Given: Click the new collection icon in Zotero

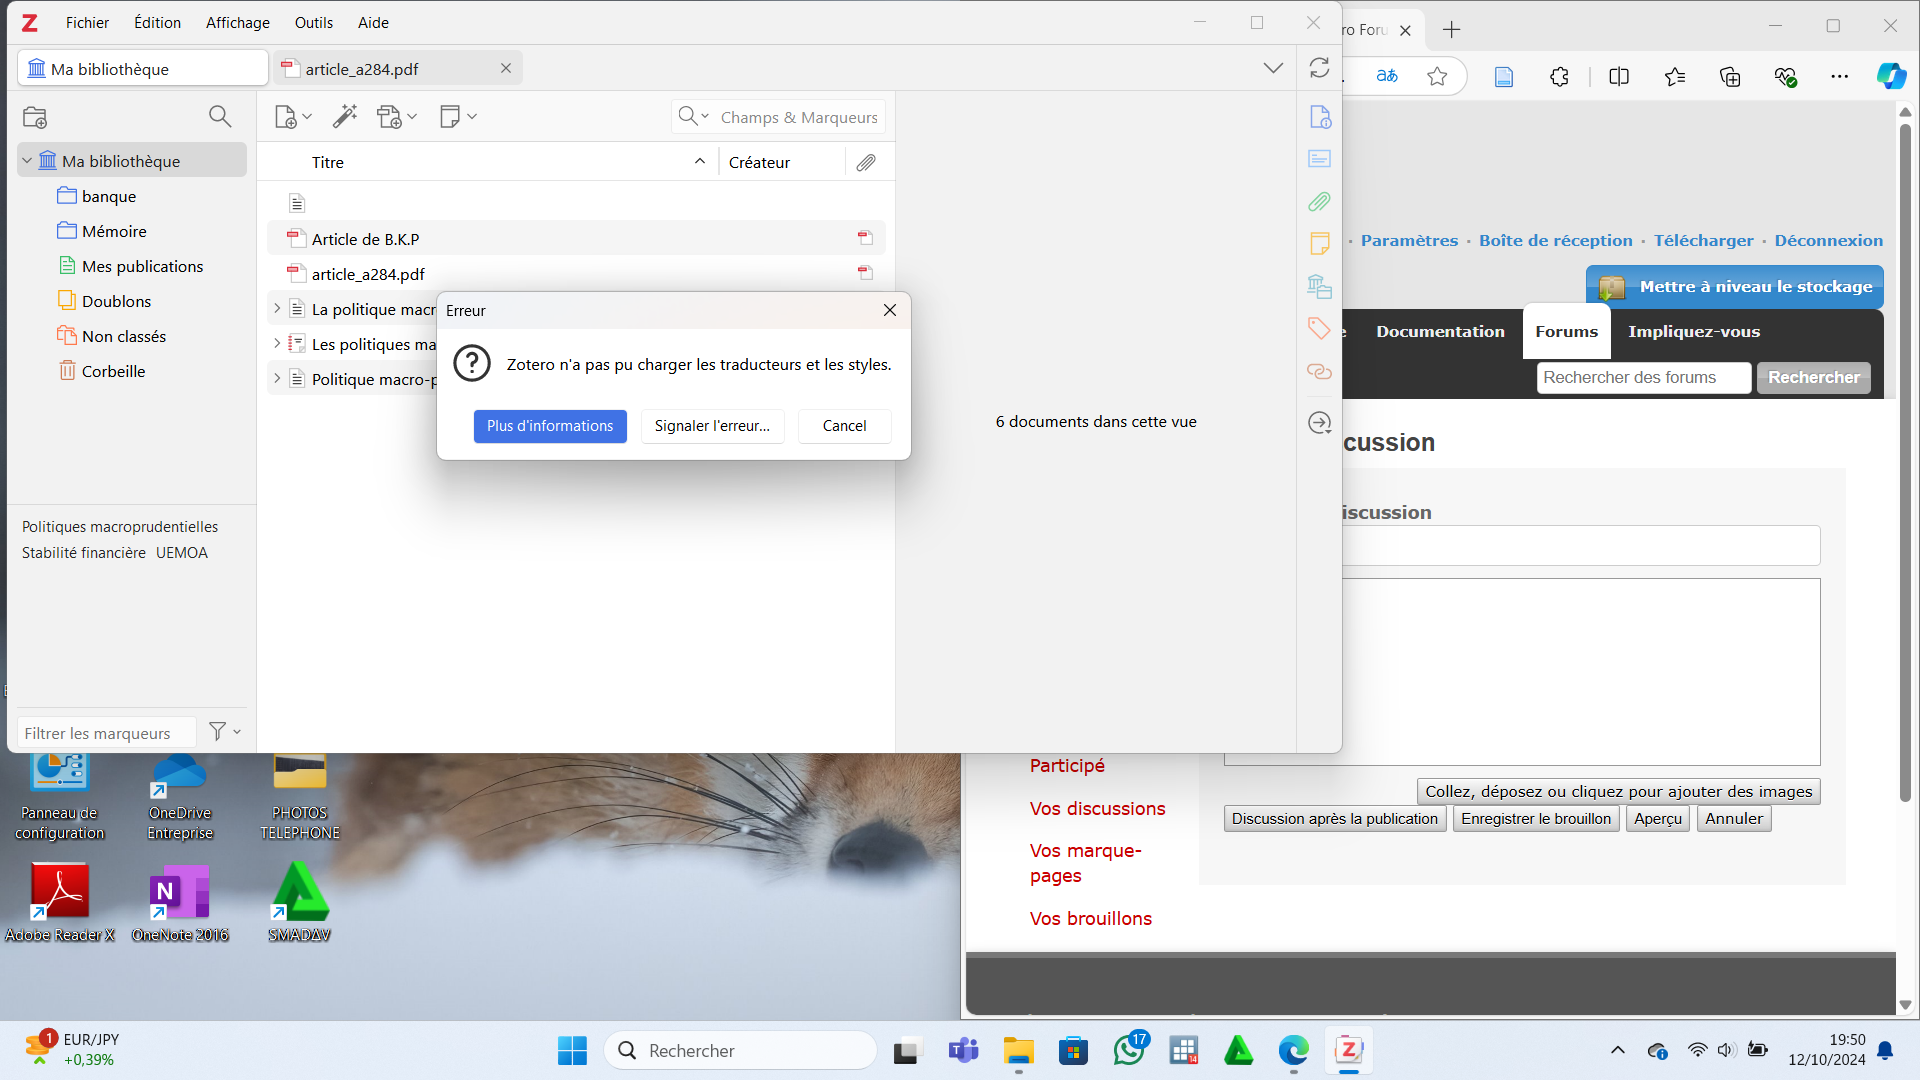Looking at the screenshot, I should click(35, 117).
